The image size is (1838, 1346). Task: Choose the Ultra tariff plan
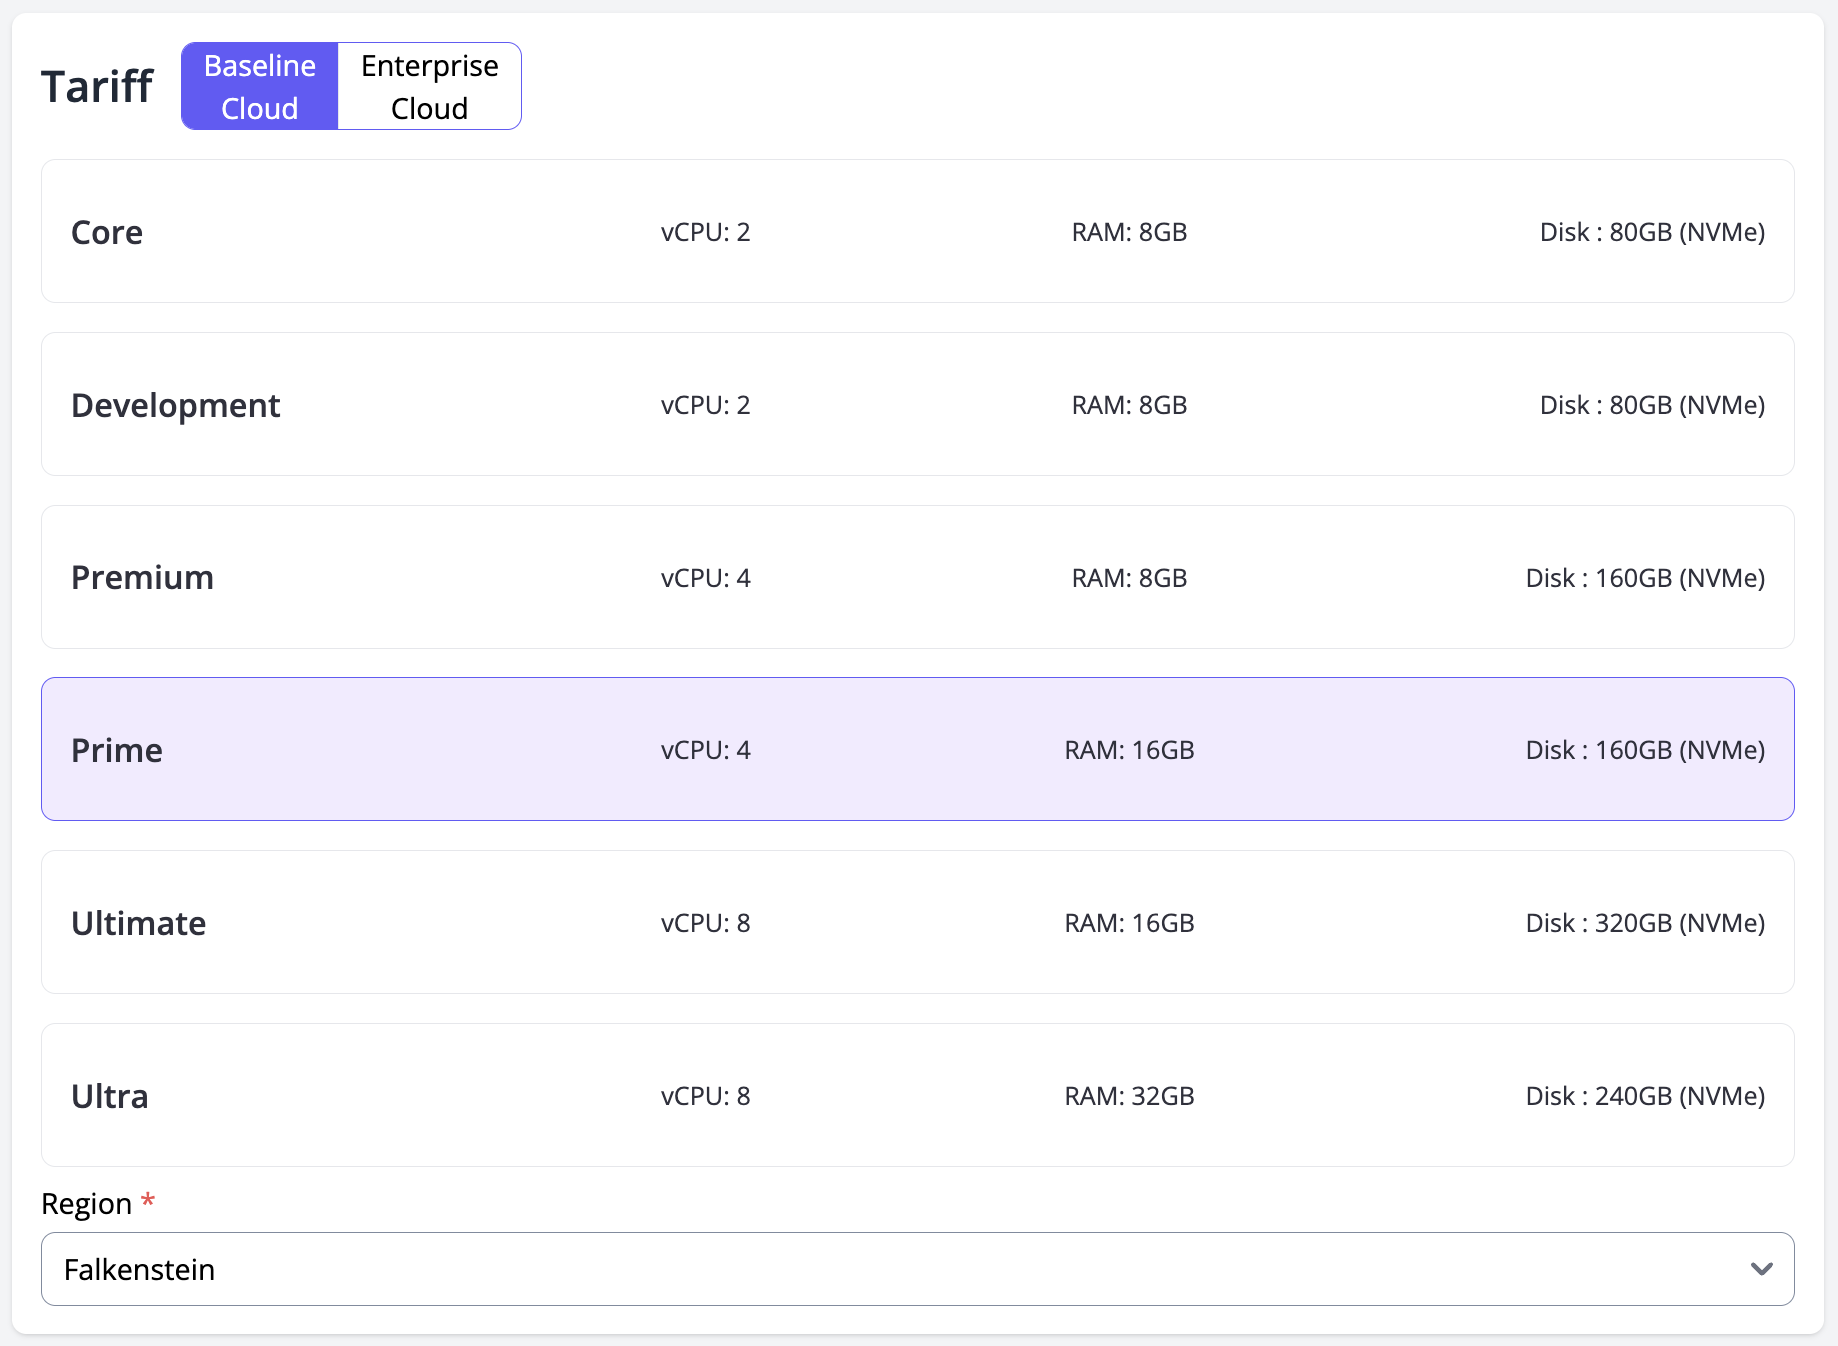click(x=110, y=1096)
